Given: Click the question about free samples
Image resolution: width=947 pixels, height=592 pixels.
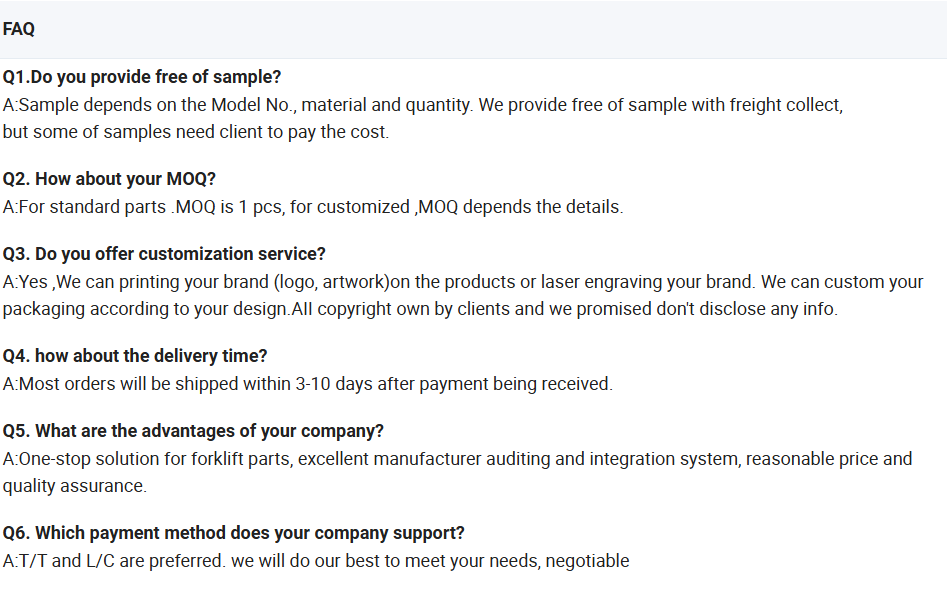Looking at the screenshot, I should (x=142, y=77).
